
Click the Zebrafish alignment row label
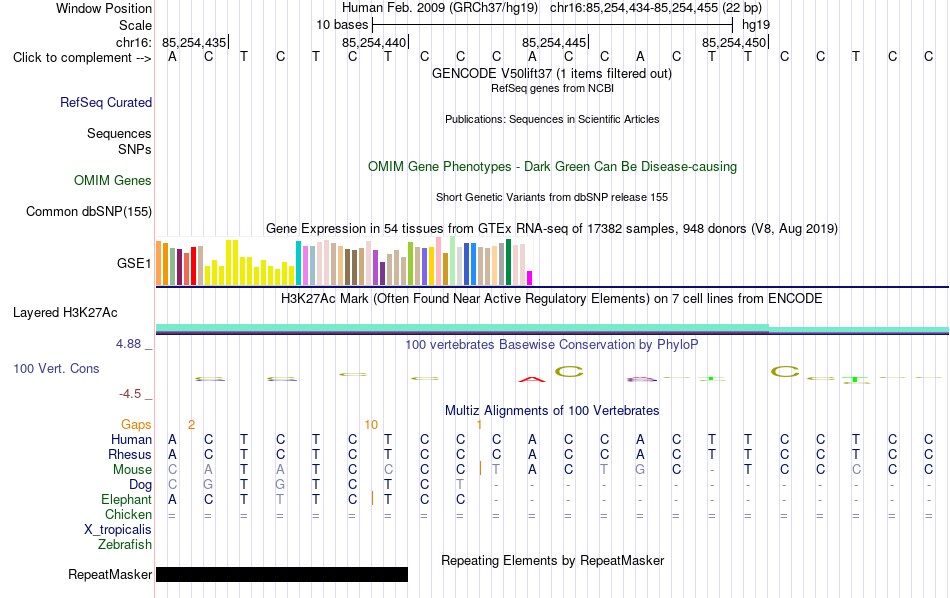125,544
